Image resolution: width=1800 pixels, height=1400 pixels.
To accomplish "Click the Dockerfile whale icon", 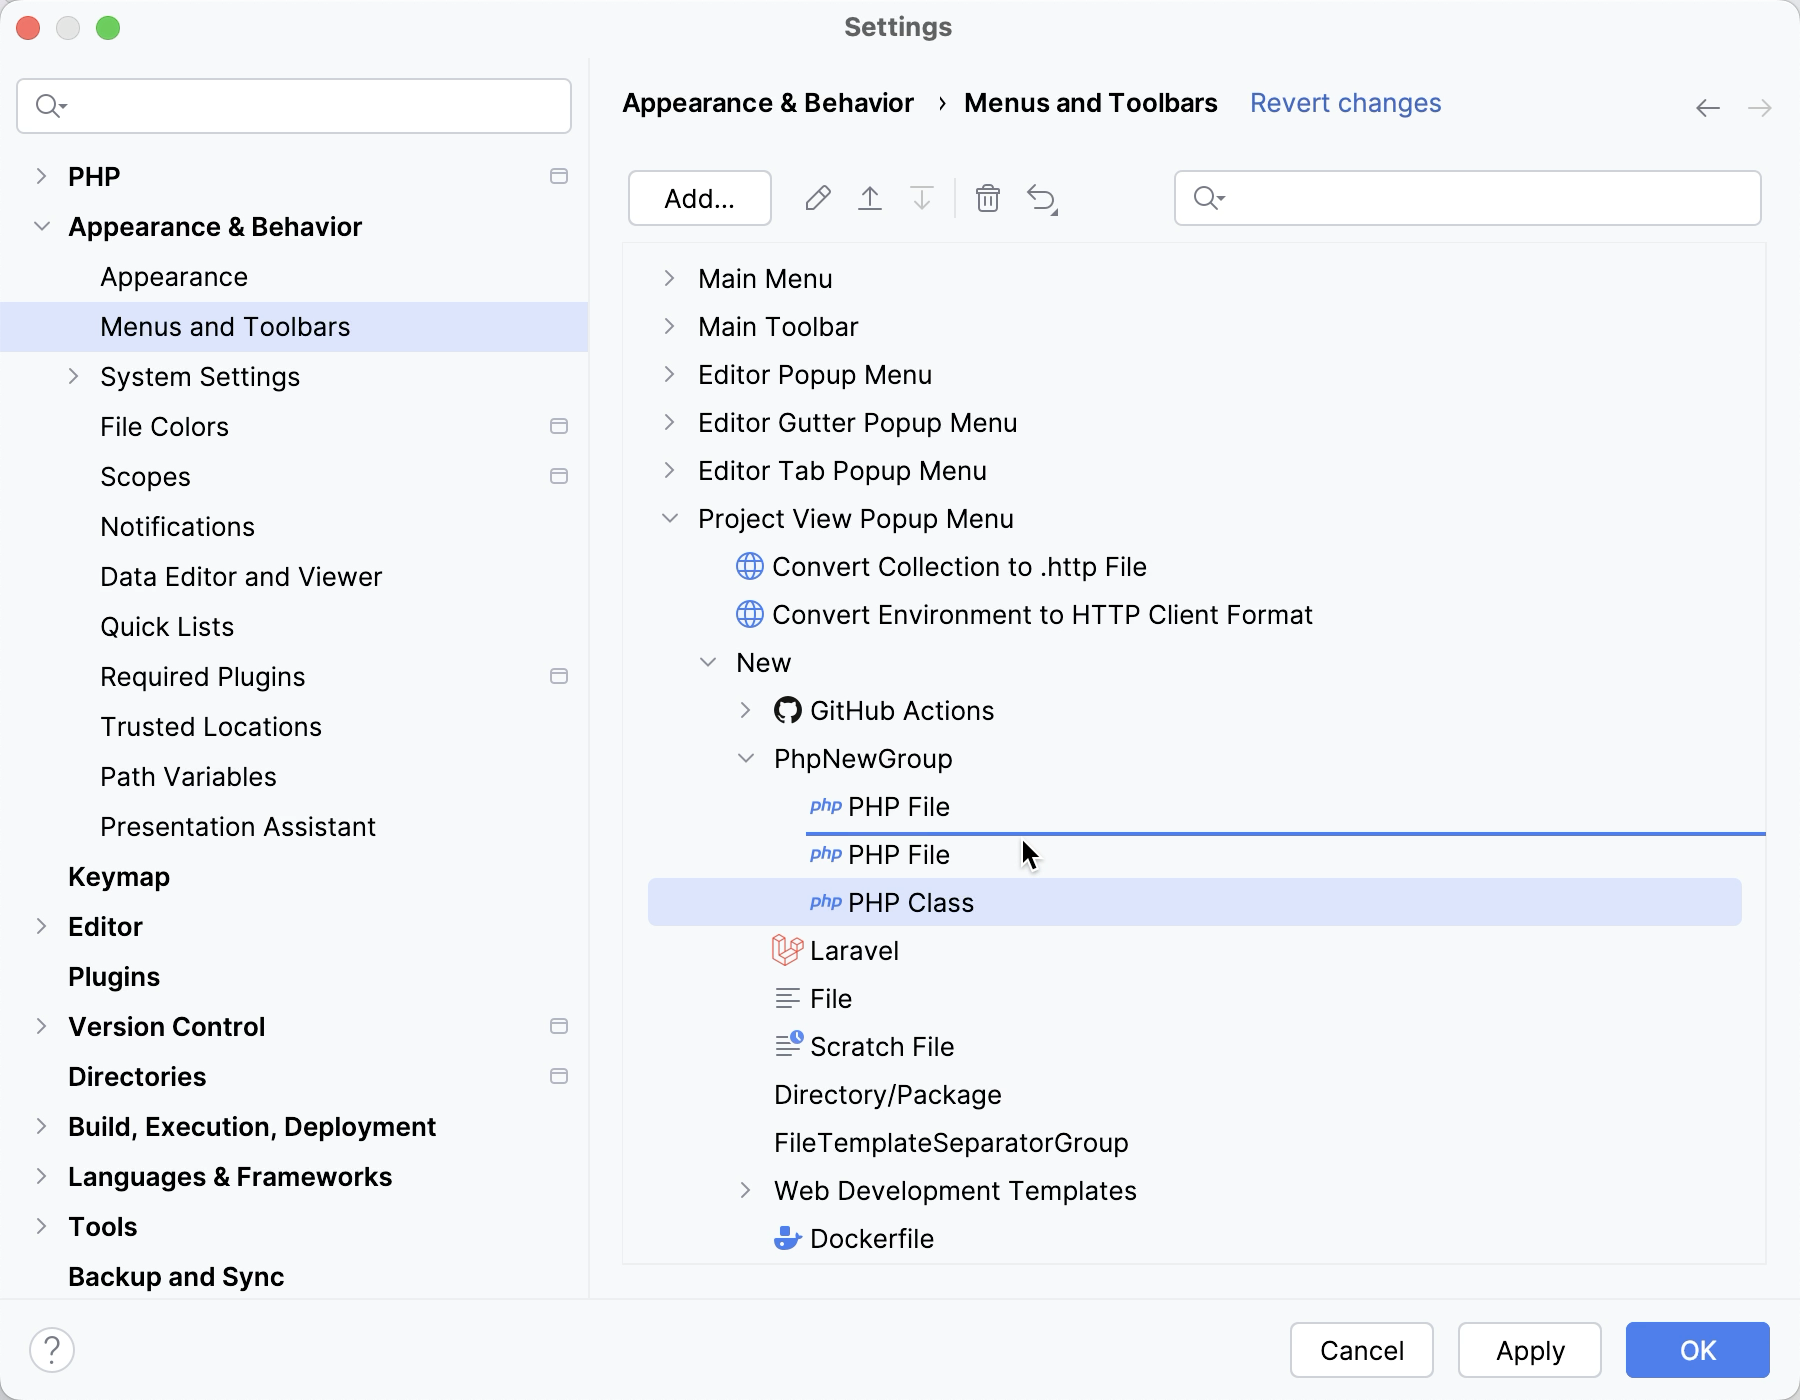I will tap(788, 1238).
